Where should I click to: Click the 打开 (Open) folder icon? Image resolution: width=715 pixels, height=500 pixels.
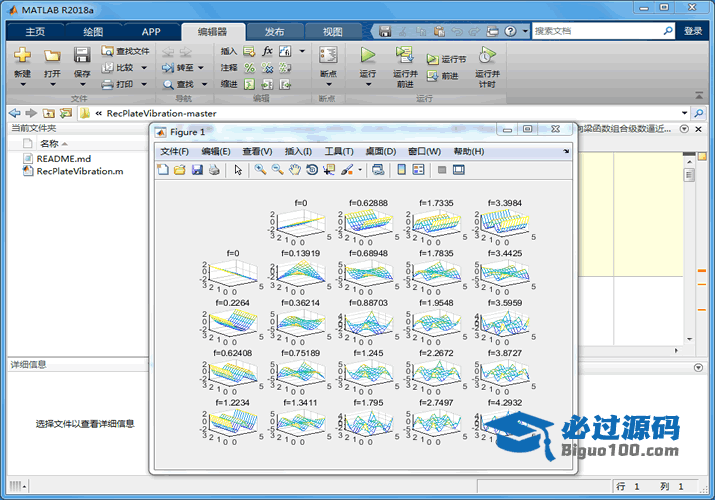52,55
